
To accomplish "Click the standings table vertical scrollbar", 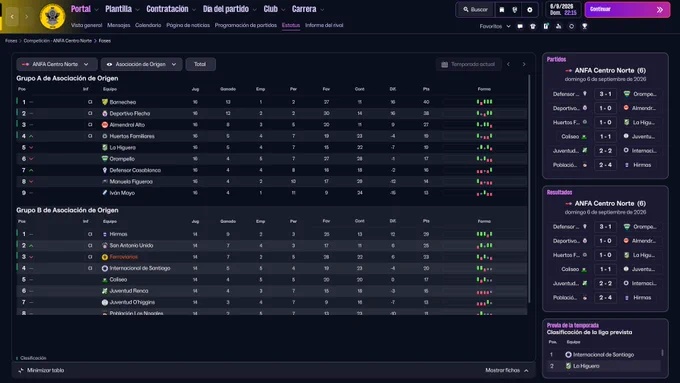I will [x=529, y=189].
